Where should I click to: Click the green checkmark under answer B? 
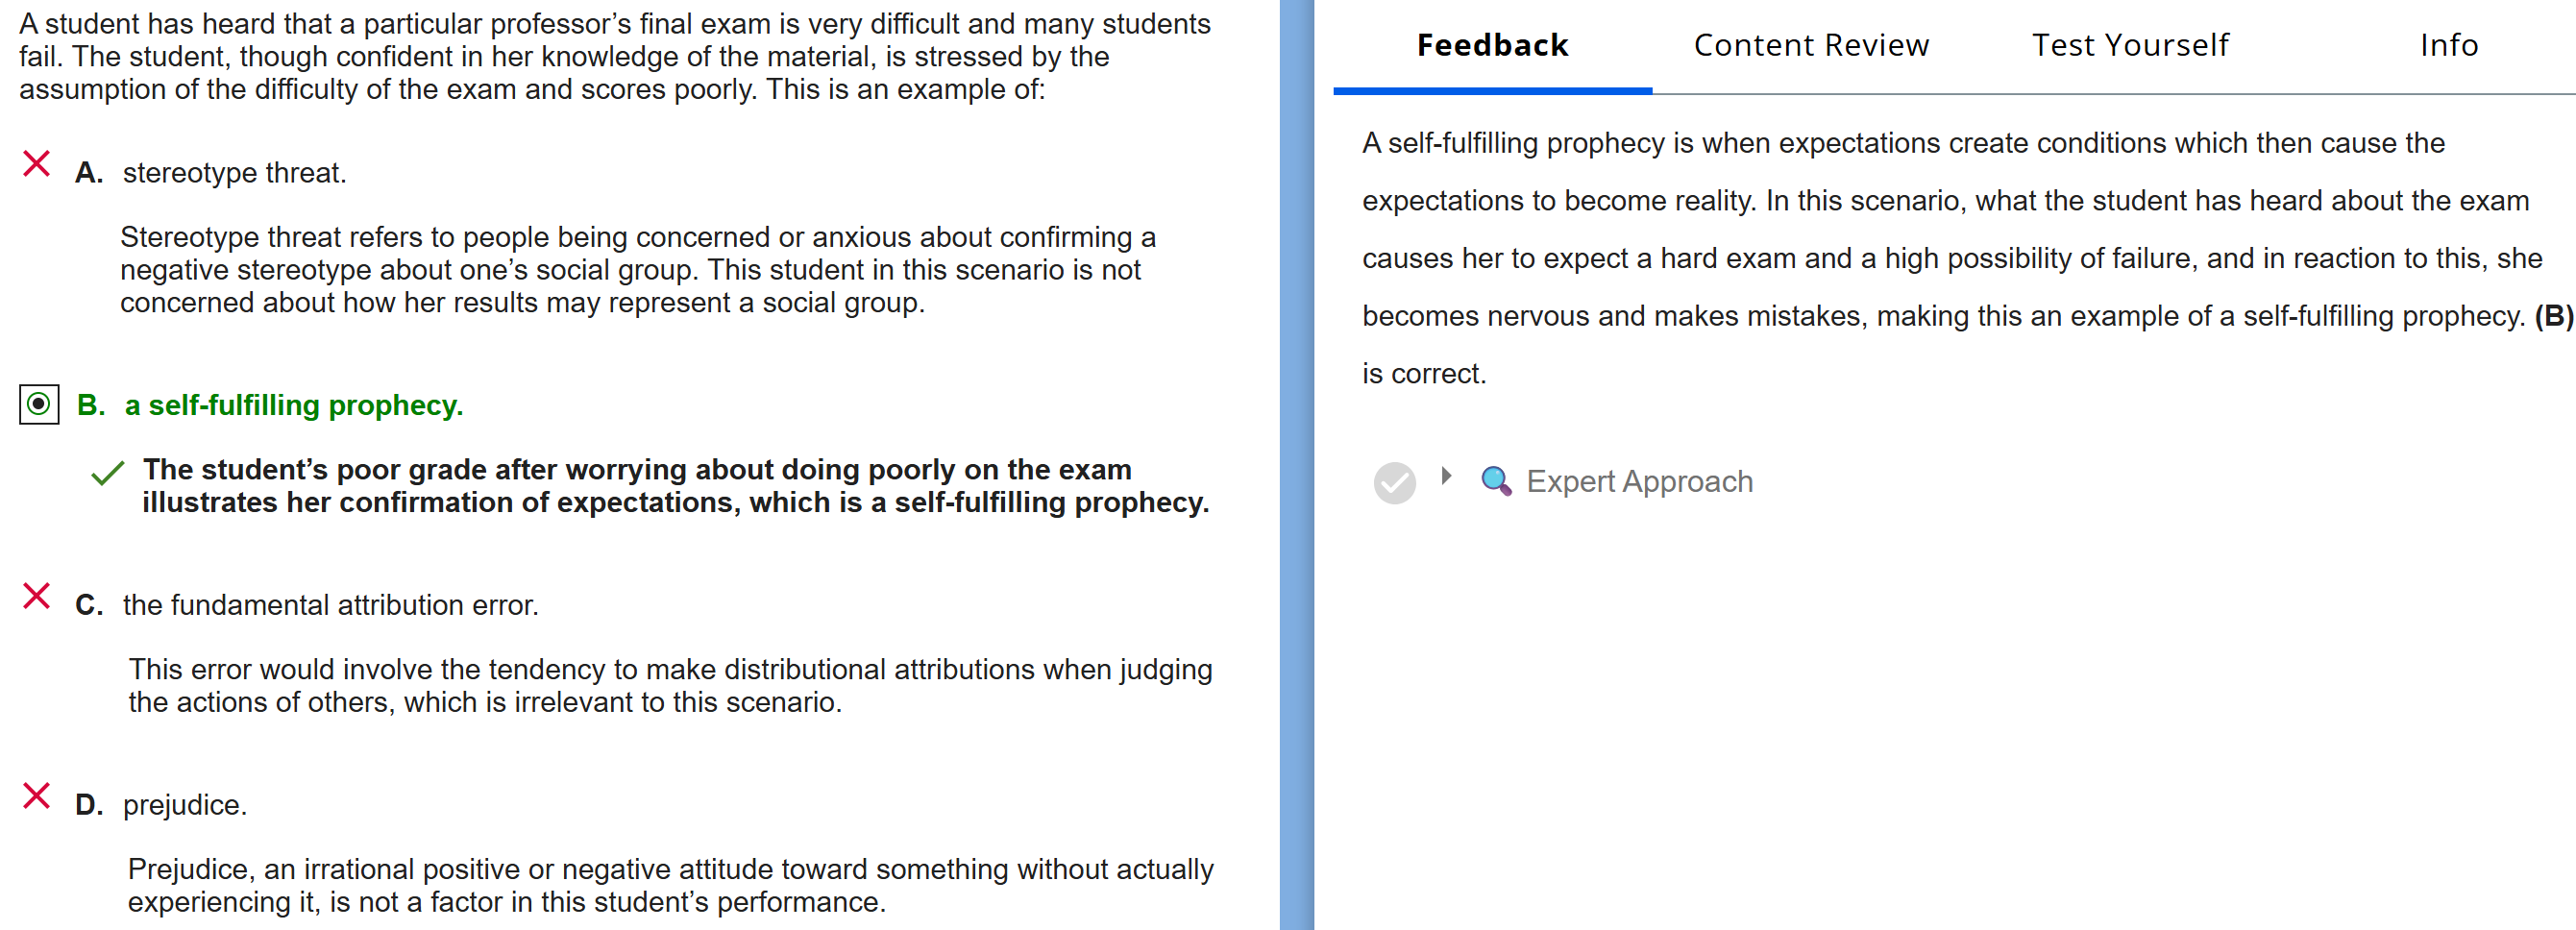pyautogui.click(x=107, y=473)
